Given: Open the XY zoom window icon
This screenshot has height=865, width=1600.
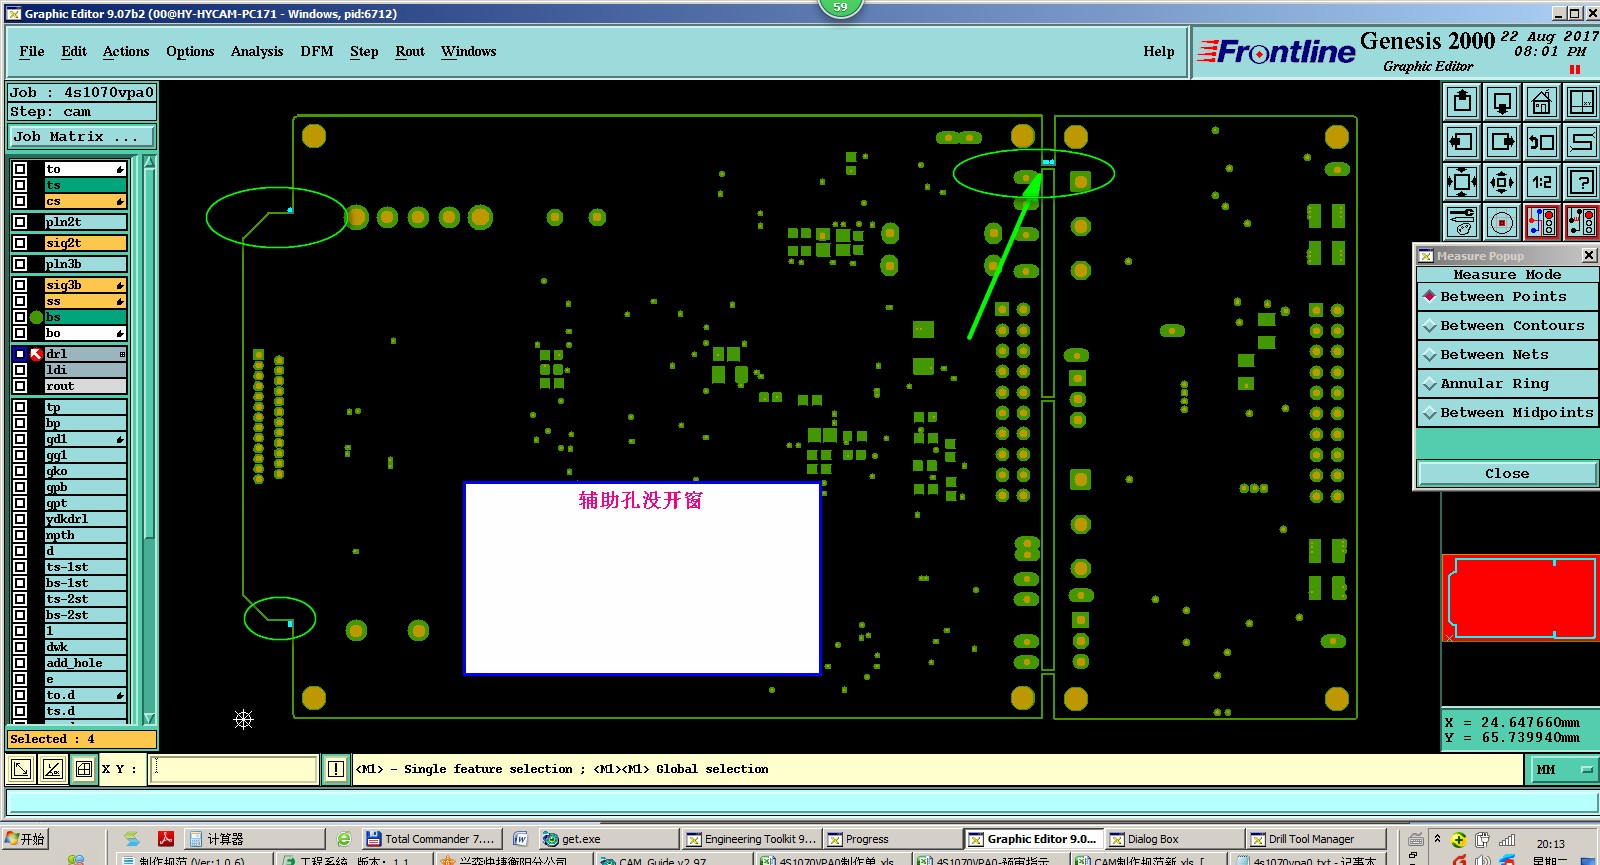Looking at the screenshot, I should tap(1581, 102).
